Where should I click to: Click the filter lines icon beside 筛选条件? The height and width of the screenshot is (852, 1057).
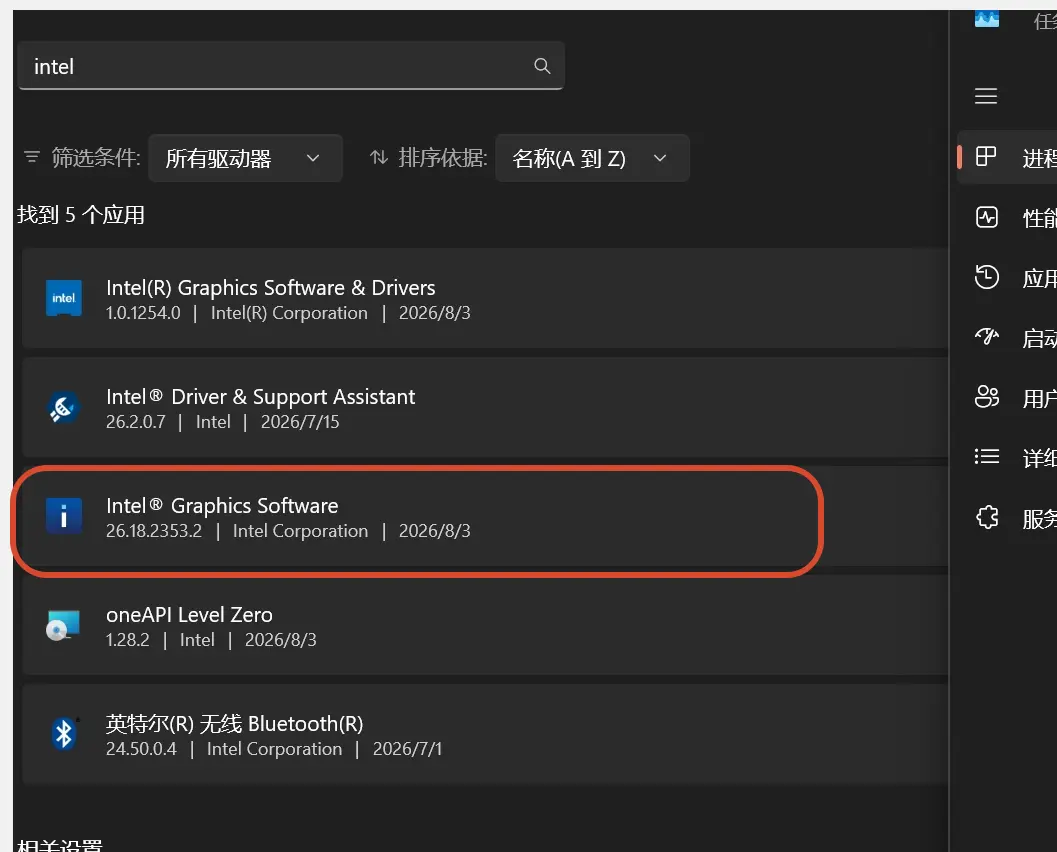pyautogui.click(x=32, y=157)
